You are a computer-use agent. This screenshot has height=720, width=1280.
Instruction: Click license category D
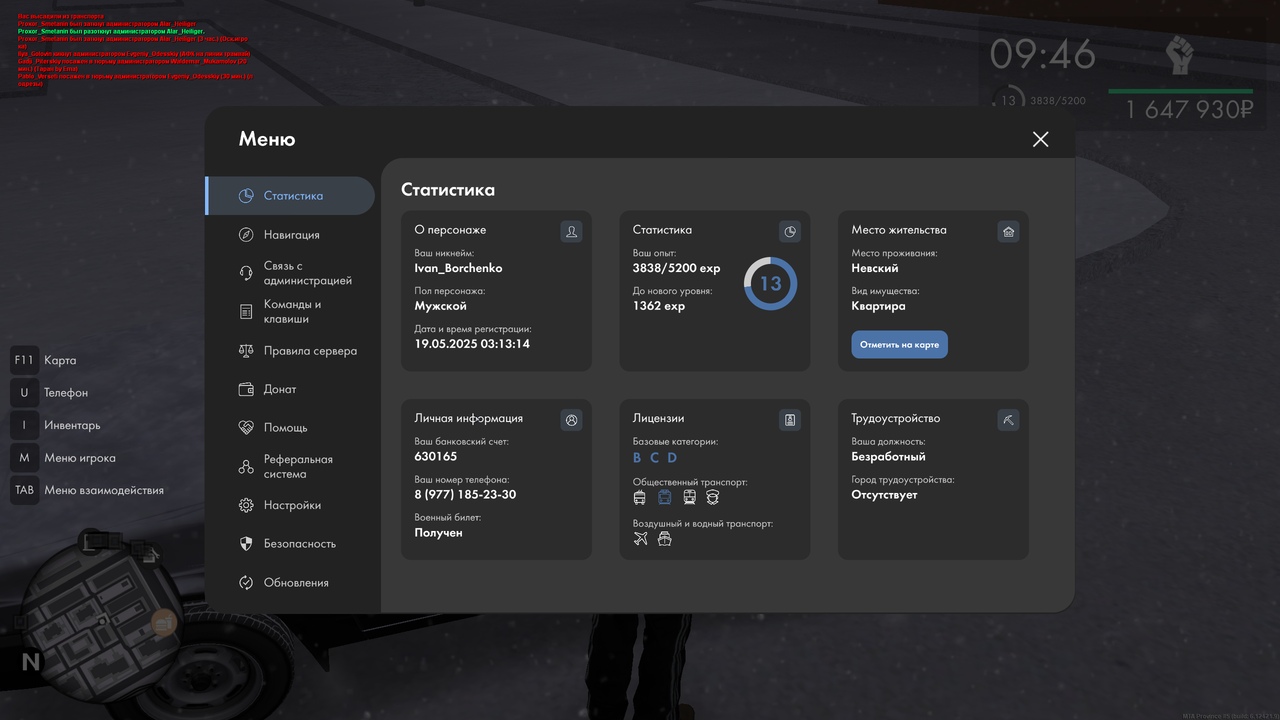pyautogui.click(x=672, y=458)
